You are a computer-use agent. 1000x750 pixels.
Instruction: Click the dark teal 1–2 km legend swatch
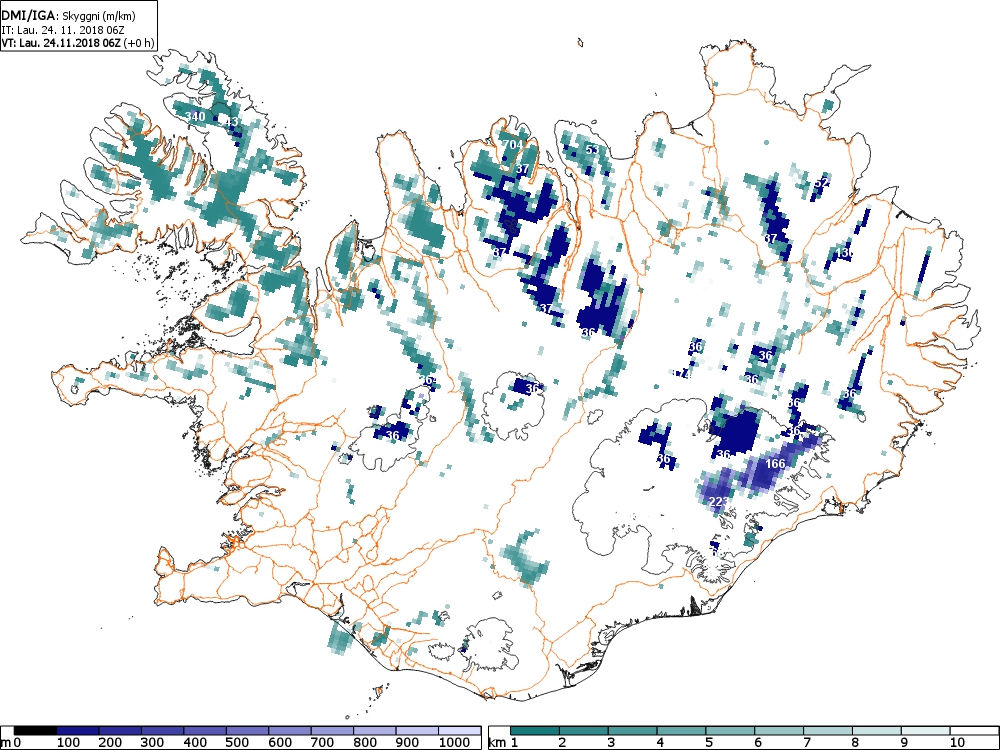point(535,731)
